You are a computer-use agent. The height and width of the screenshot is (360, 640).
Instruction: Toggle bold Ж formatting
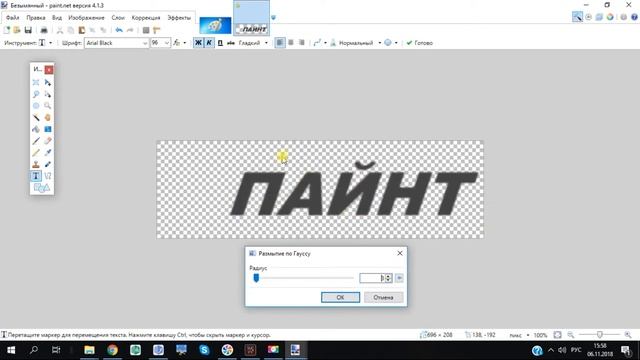[198, 43]
